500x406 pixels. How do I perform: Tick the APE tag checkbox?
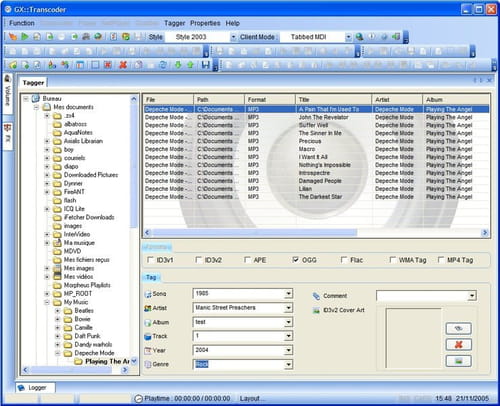tap(247, 260)
